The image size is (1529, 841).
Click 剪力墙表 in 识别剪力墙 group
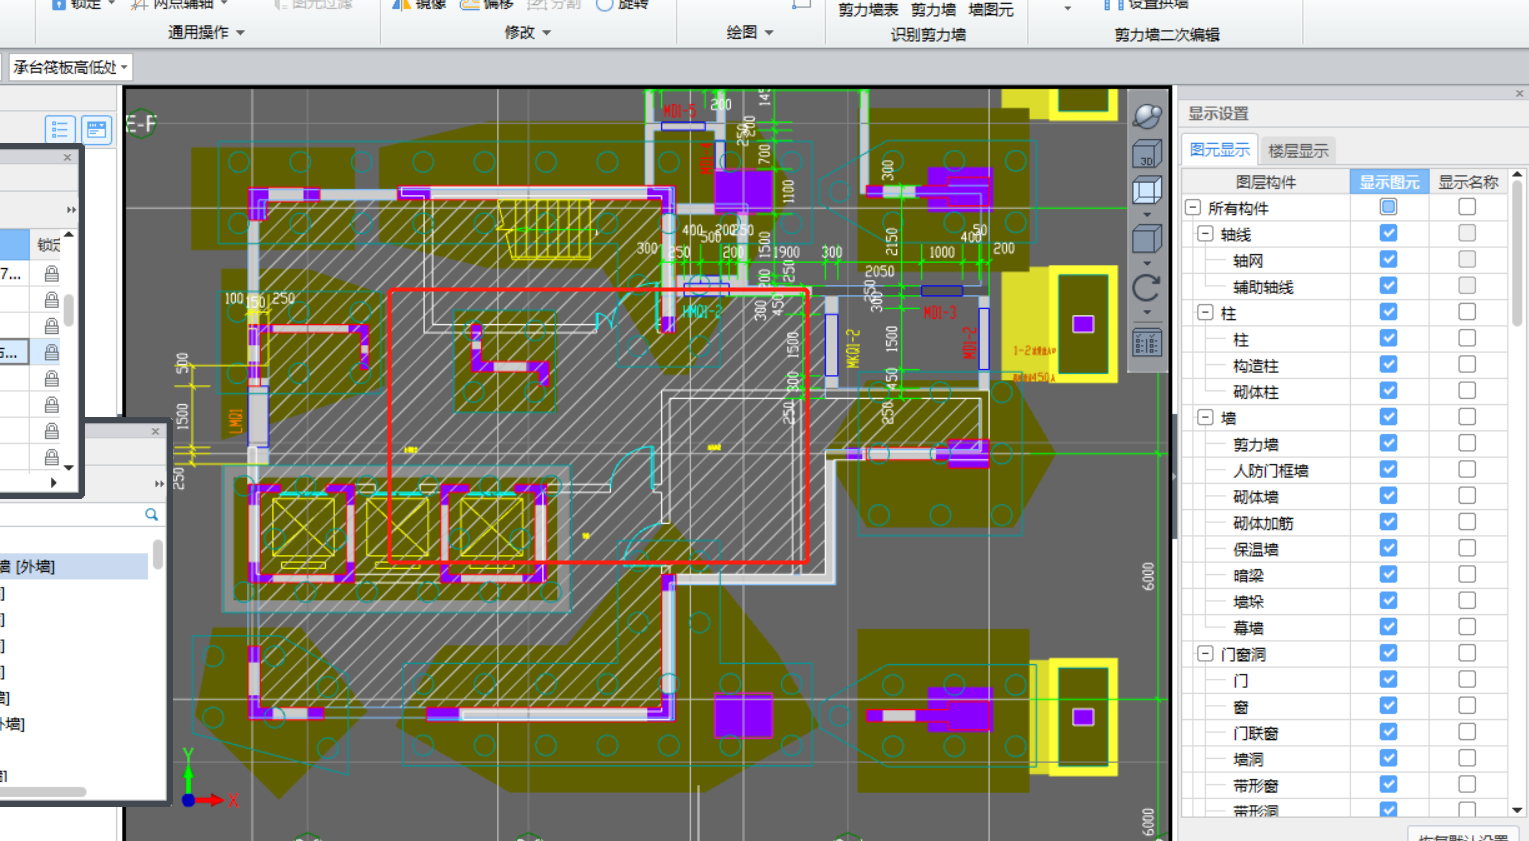tap(868, 9)
